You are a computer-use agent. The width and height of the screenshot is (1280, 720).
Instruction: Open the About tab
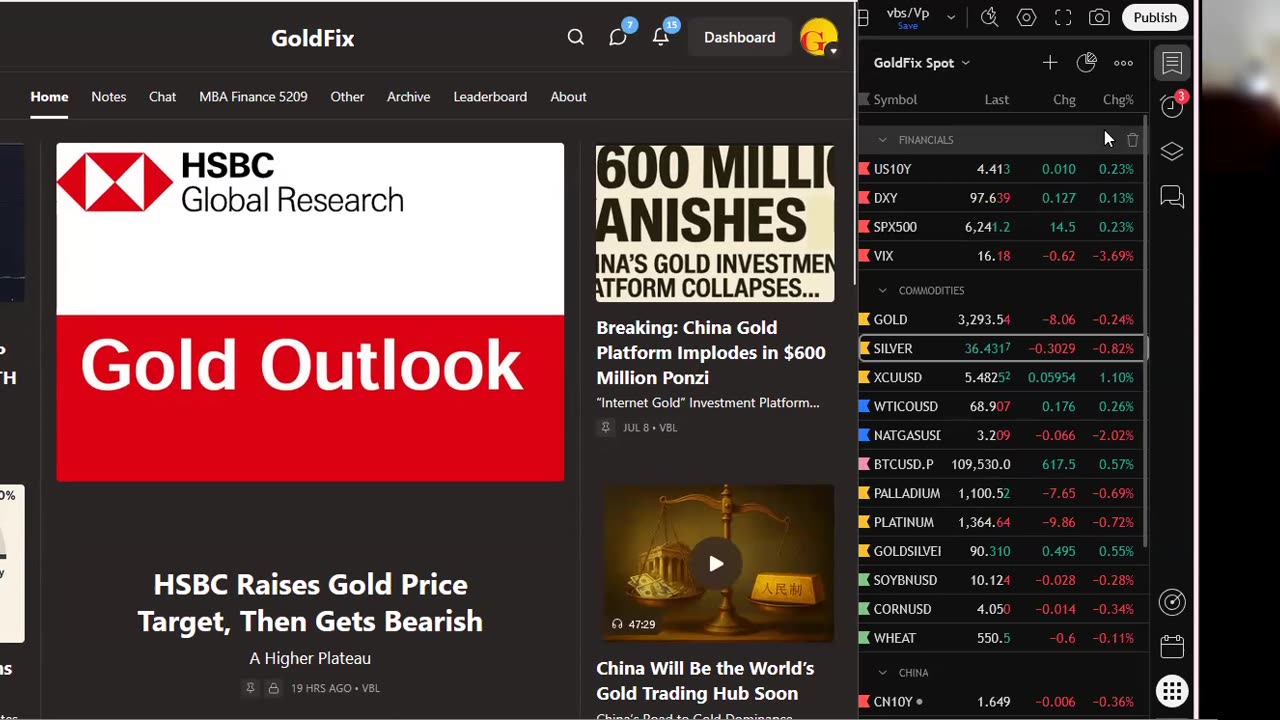[568, 97]
